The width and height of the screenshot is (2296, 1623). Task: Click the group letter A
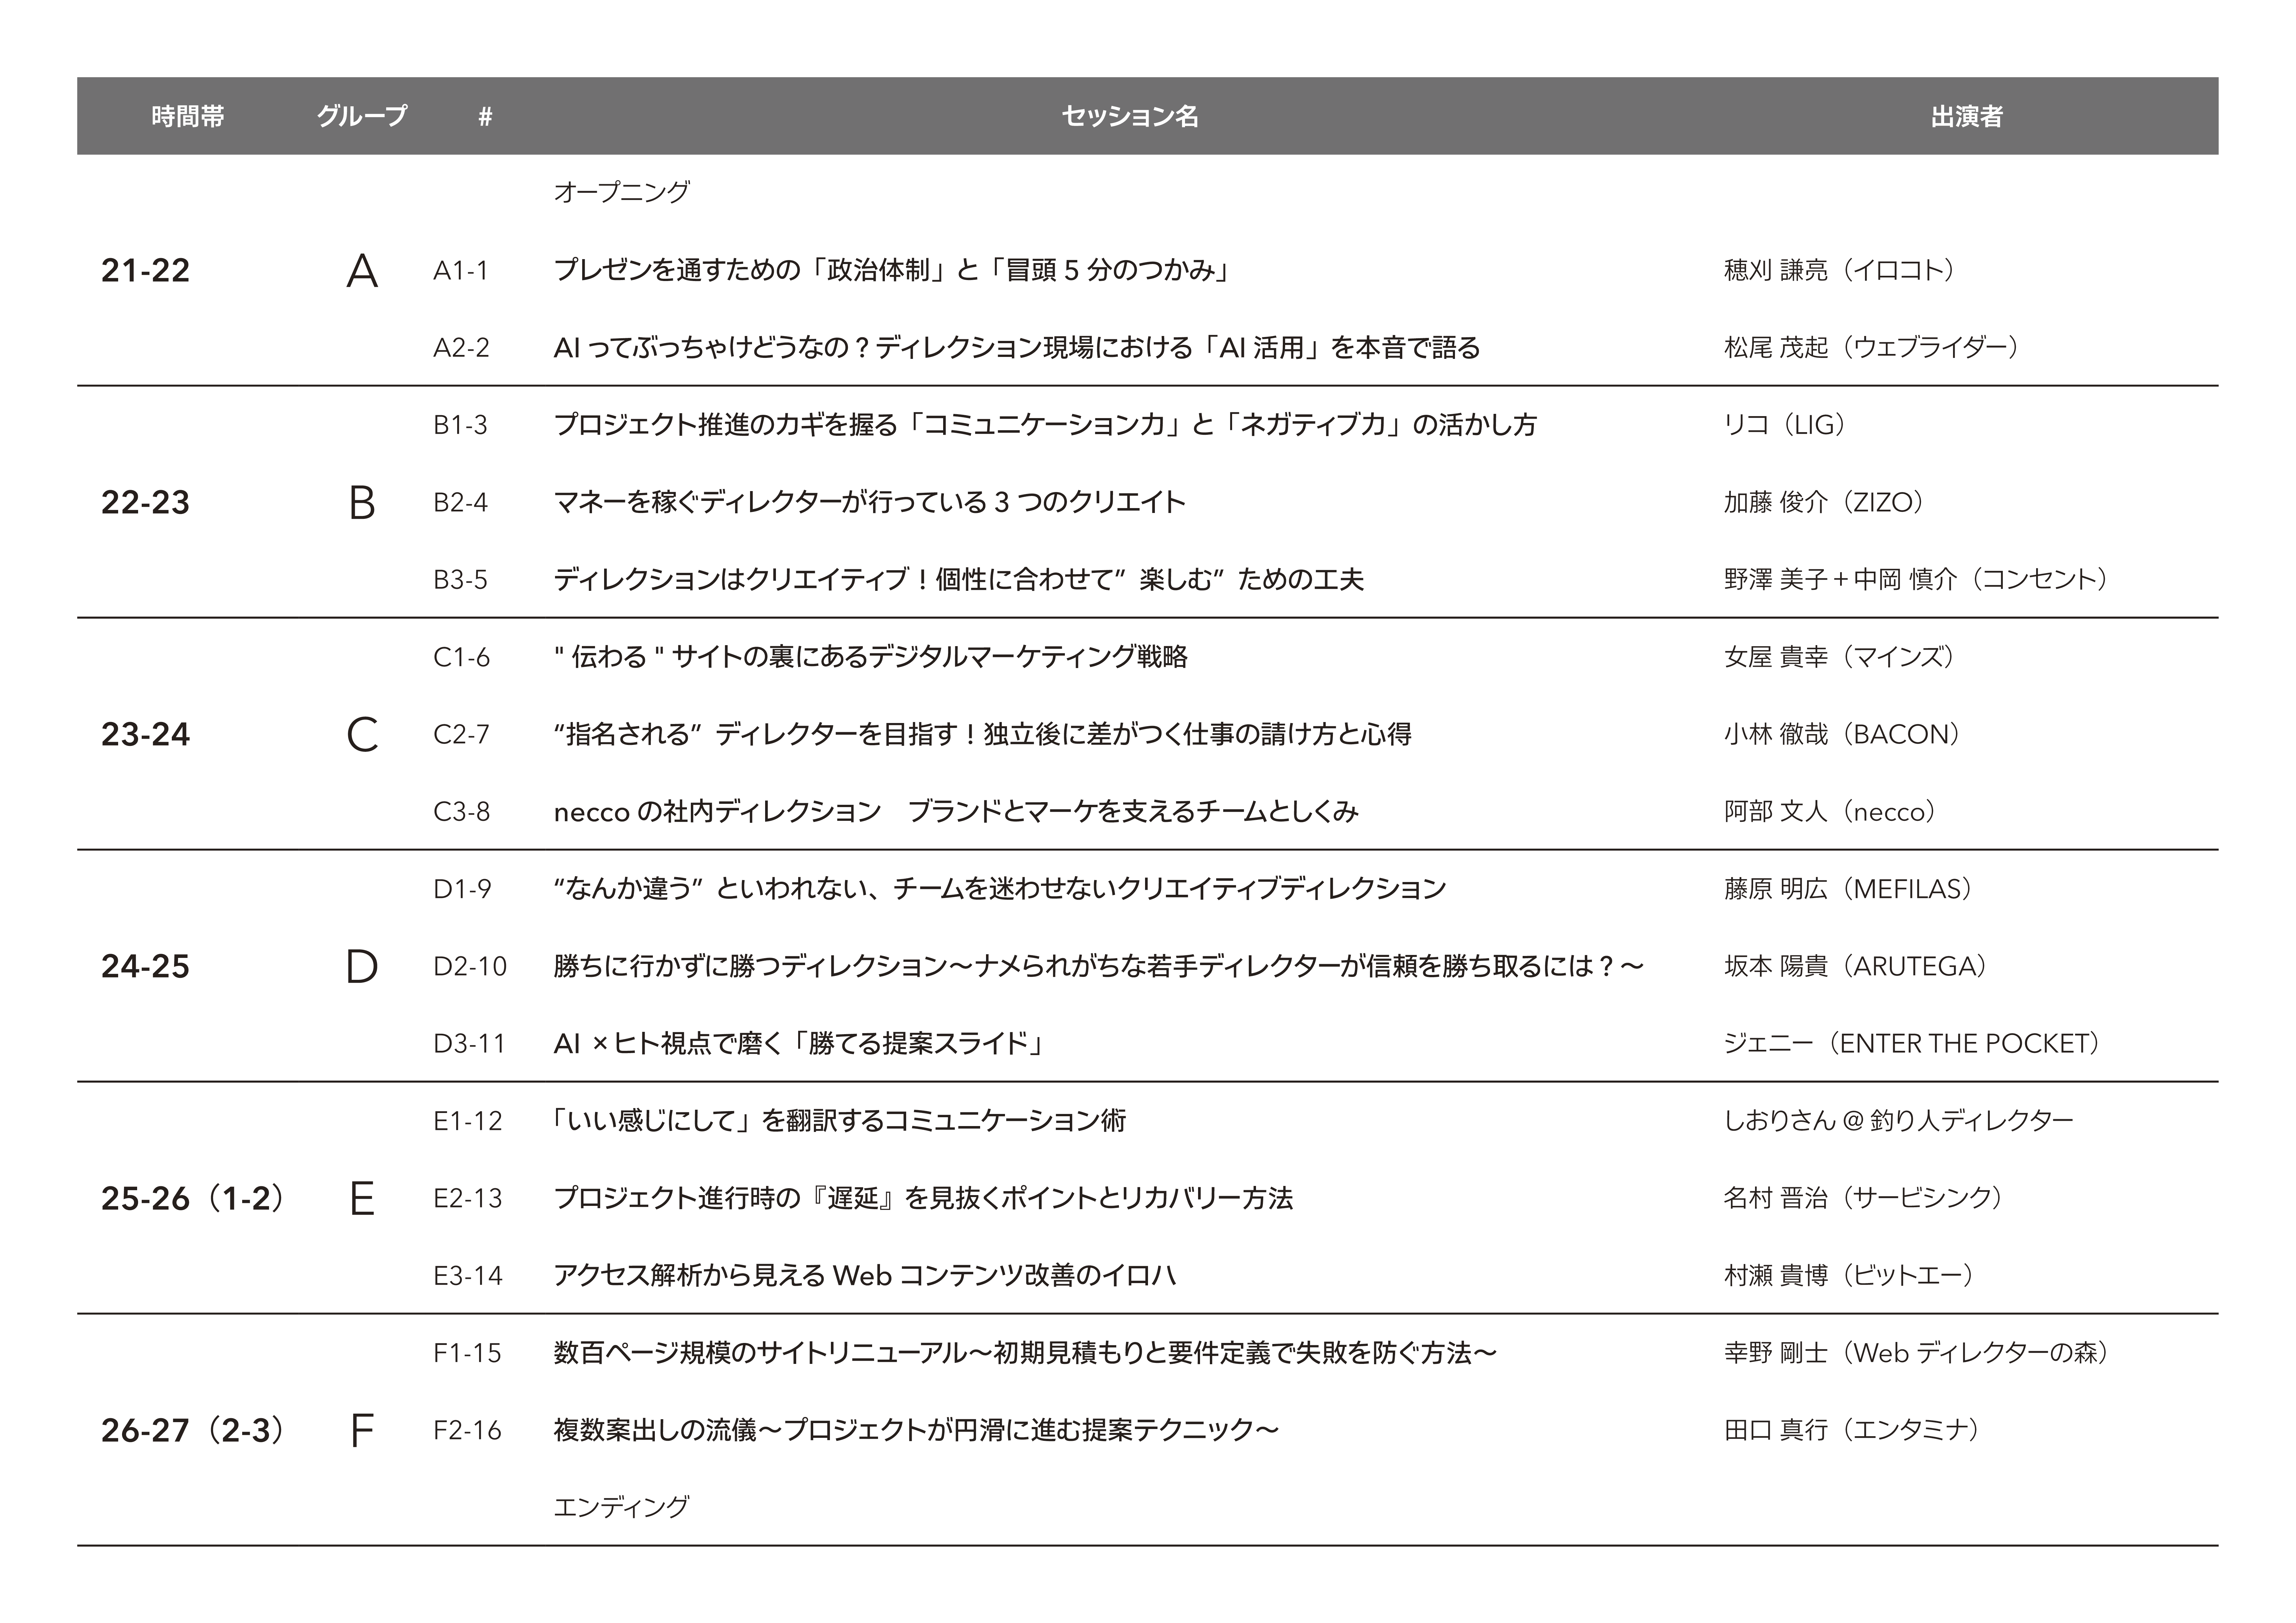(362, 271)
